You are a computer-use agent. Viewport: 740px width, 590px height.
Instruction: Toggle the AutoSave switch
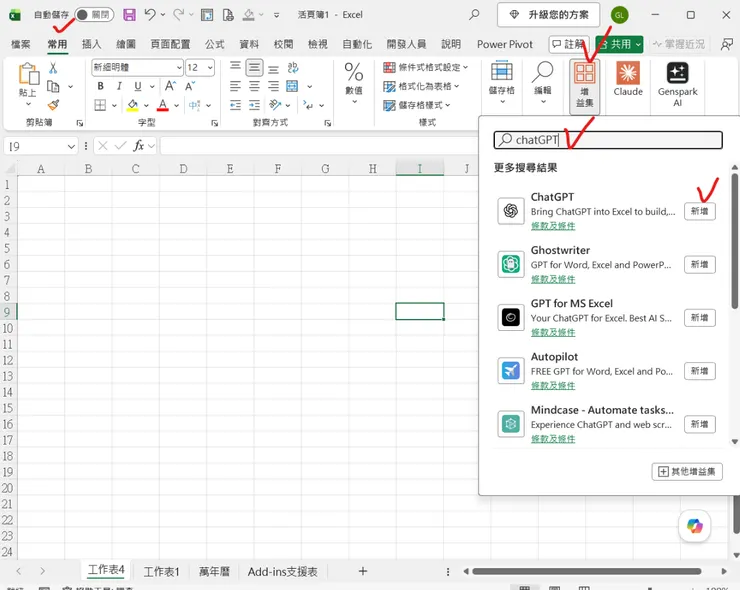click(94, 15)
